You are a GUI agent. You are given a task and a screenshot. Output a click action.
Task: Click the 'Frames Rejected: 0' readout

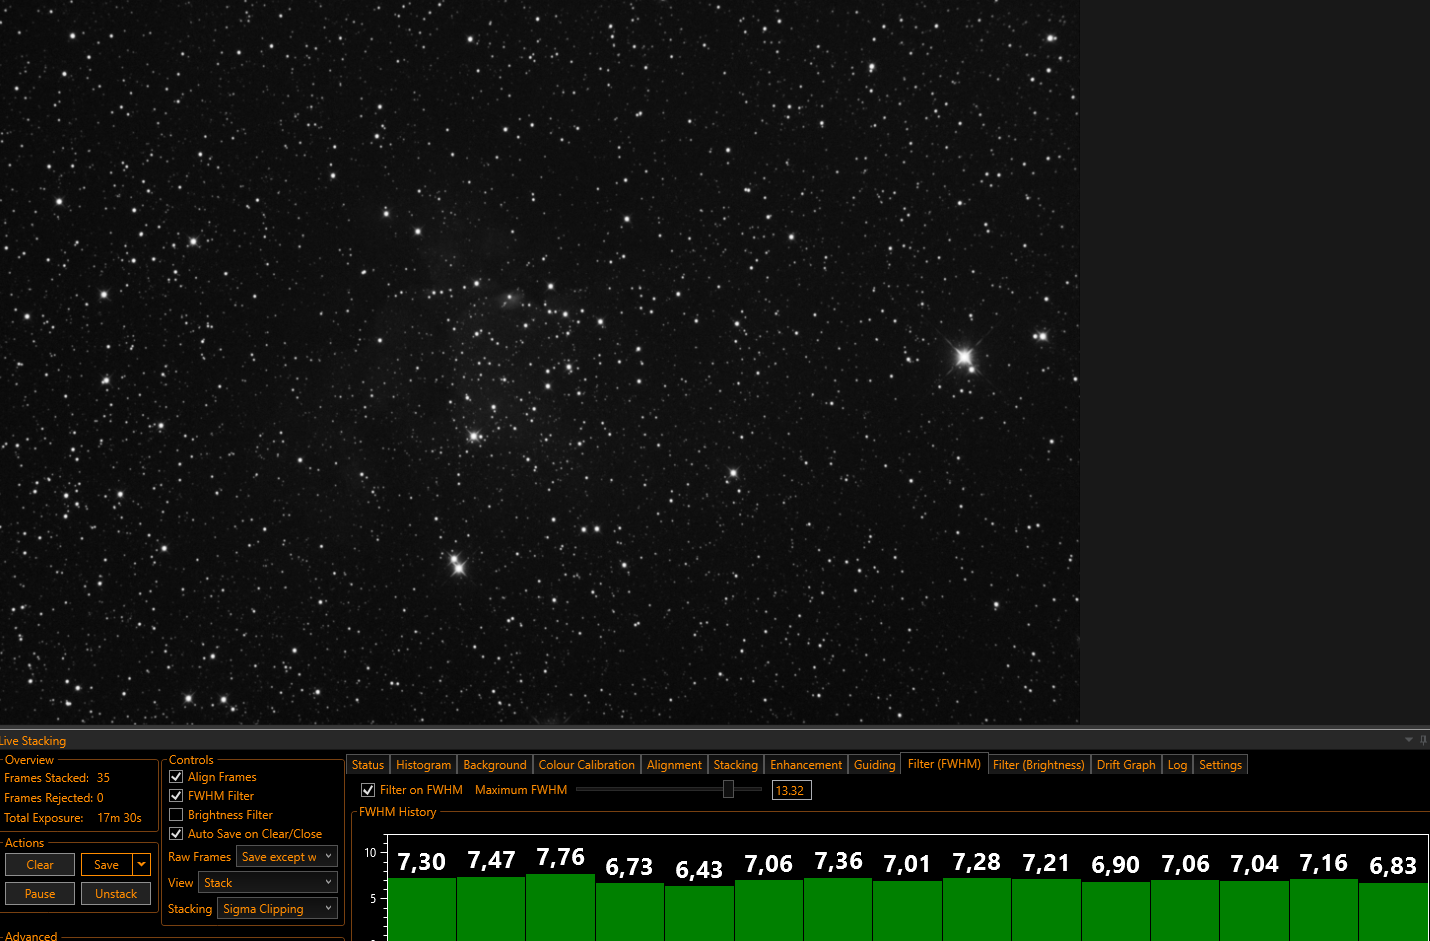54,798
